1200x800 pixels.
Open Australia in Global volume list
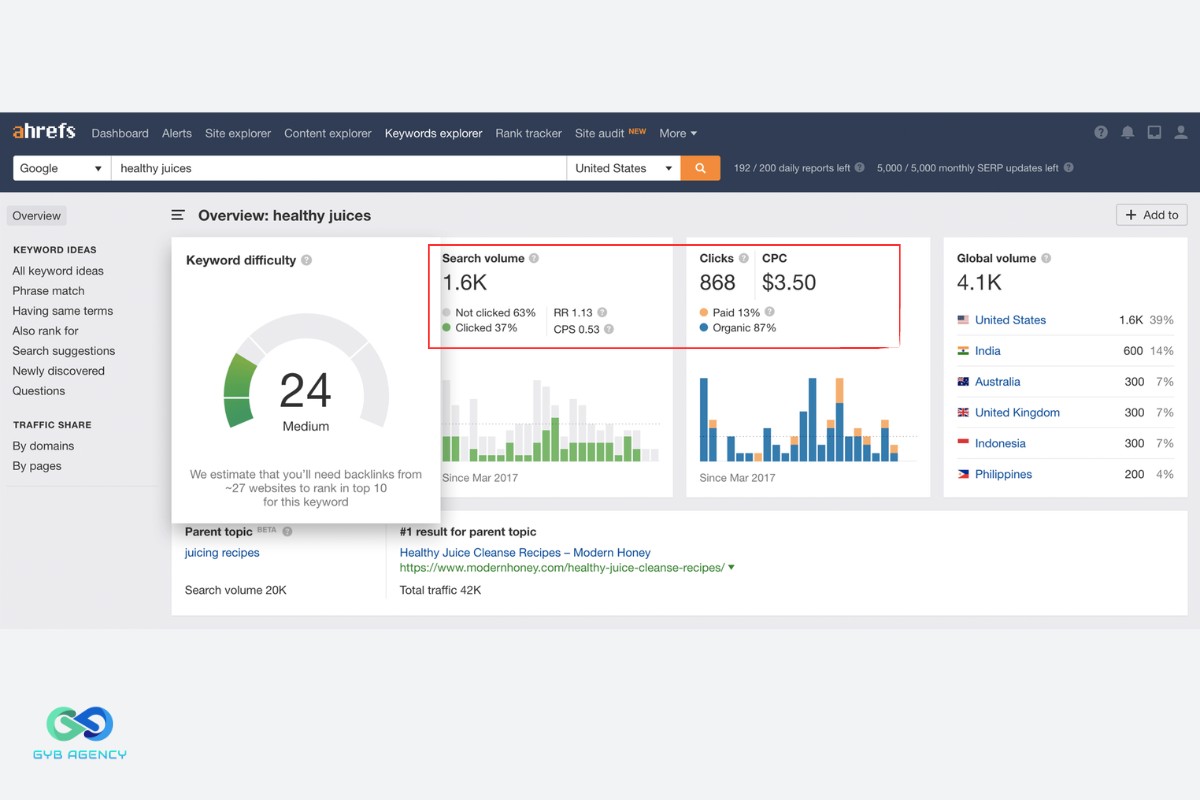tap(998, 382)
